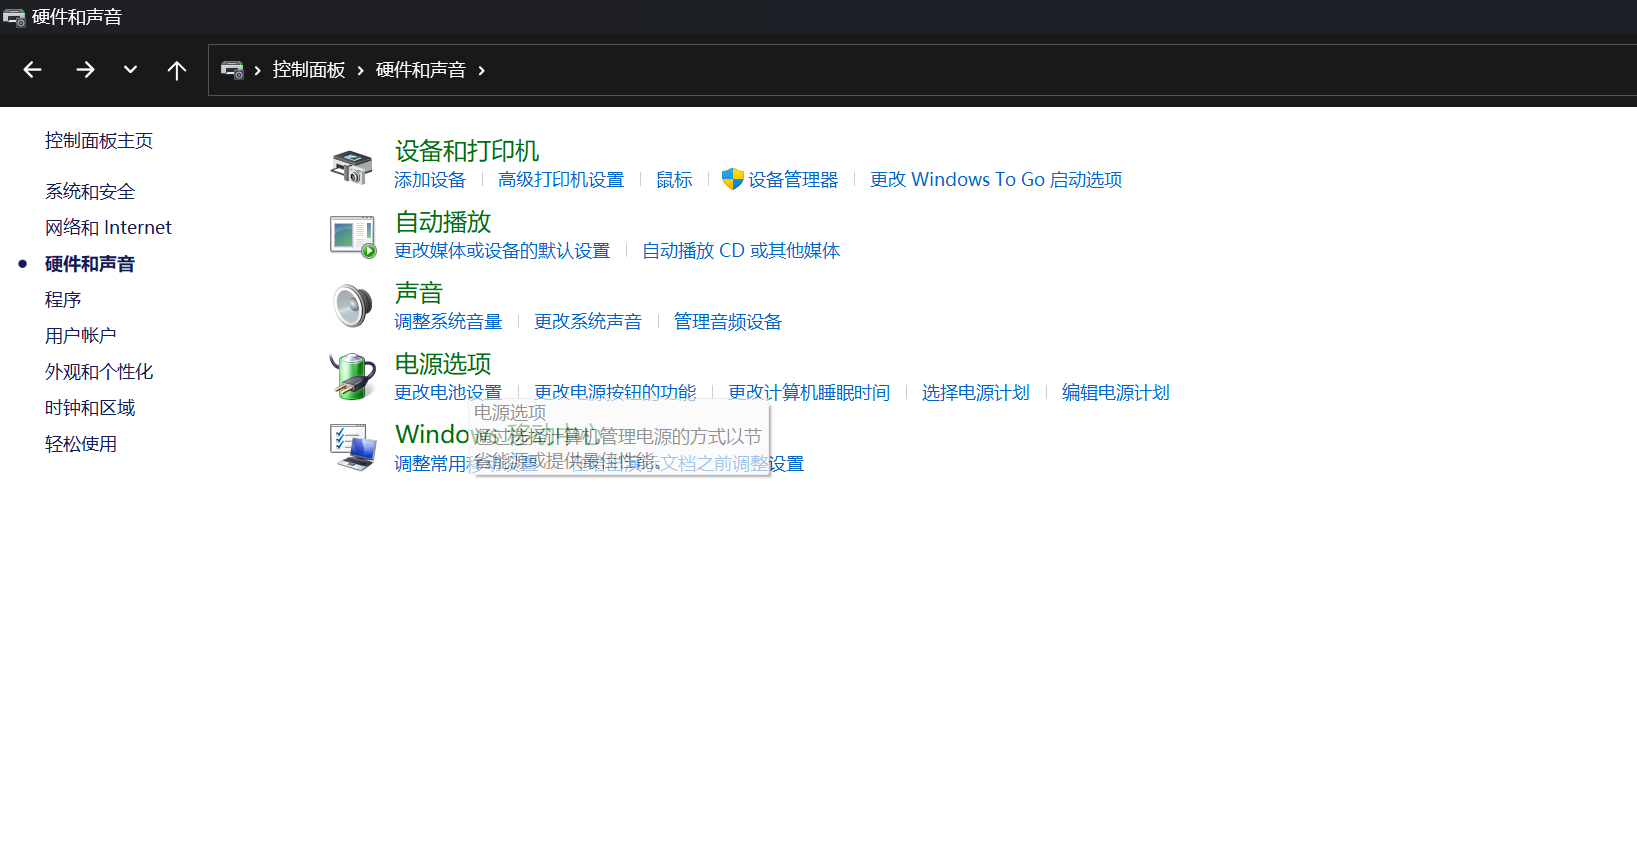This screenshot has width=1637, height=847.
Task: Select 硬件和声音 breadcrumb segment
Action: (x=421, y=70)
